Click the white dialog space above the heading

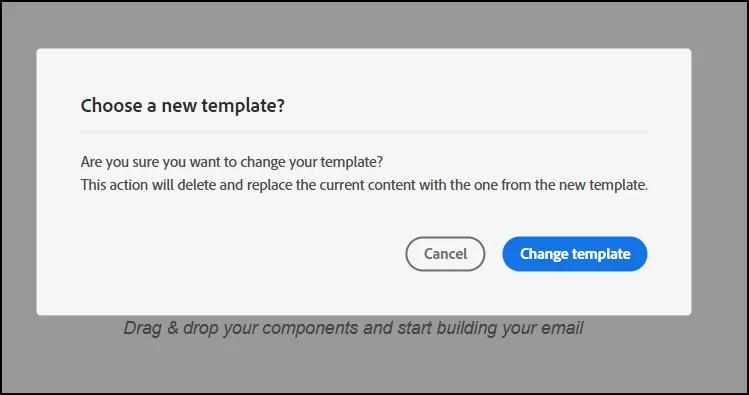pos(364,72)
